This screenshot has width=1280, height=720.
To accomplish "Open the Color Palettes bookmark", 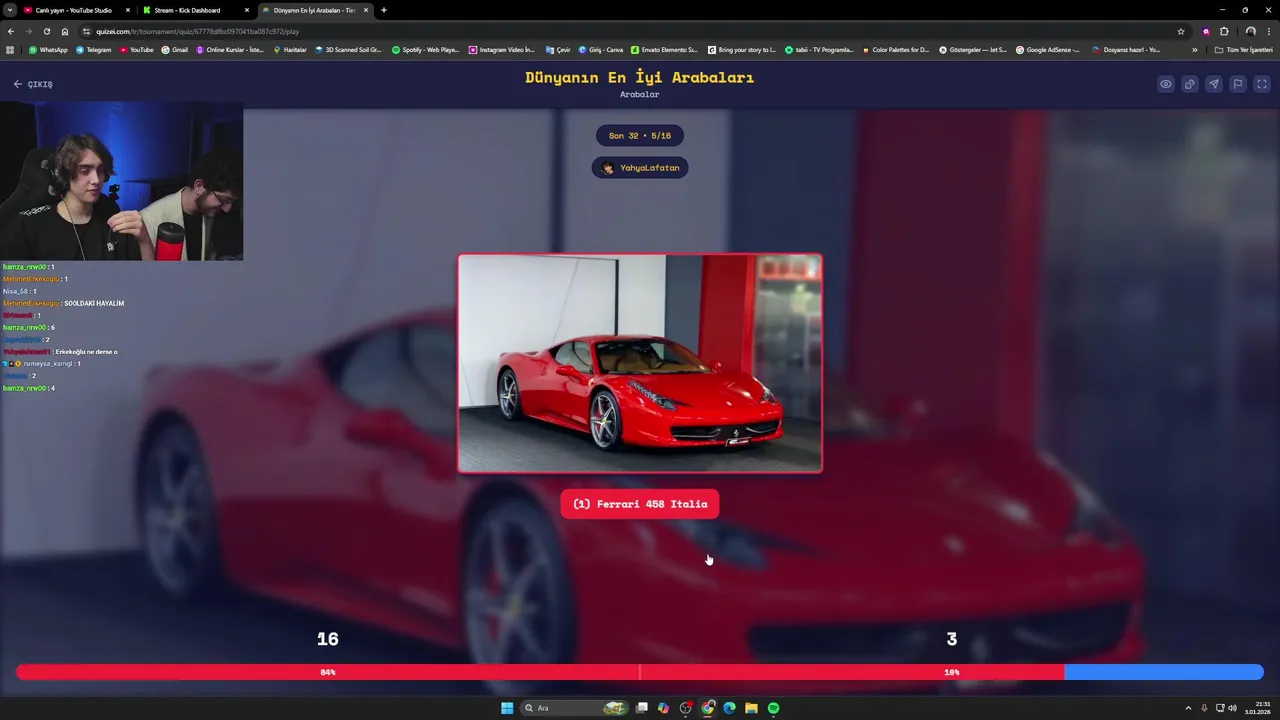I will [896, 49].
